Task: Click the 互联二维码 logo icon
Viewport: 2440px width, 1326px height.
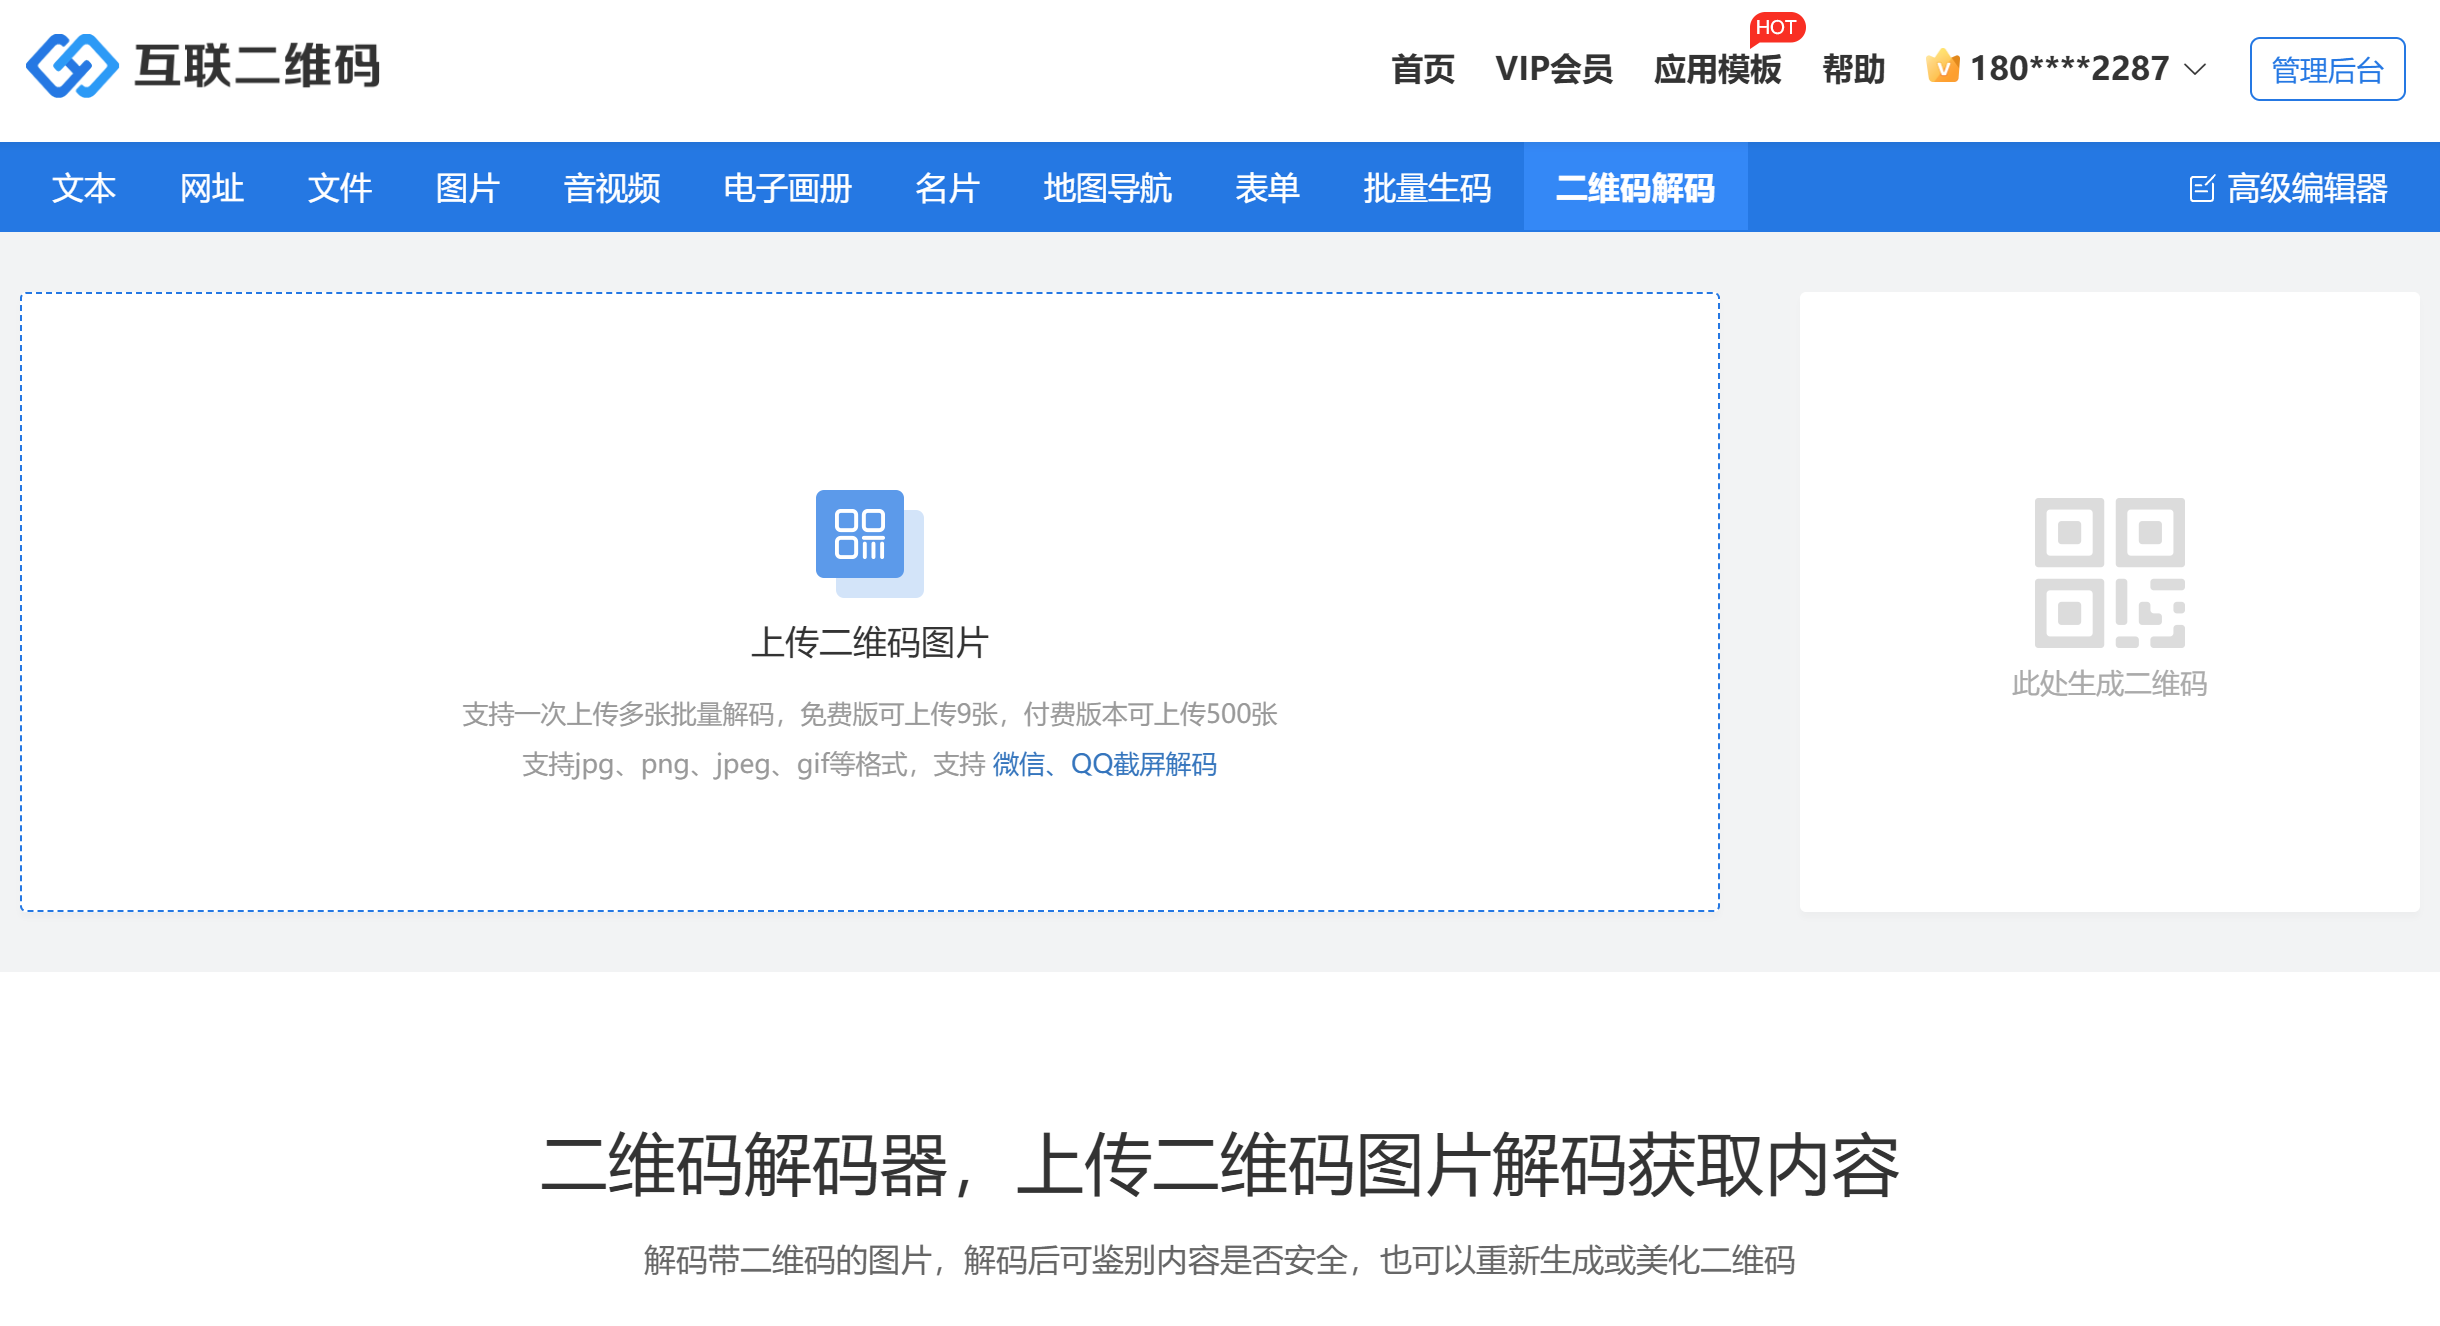Action: [72, 66]
